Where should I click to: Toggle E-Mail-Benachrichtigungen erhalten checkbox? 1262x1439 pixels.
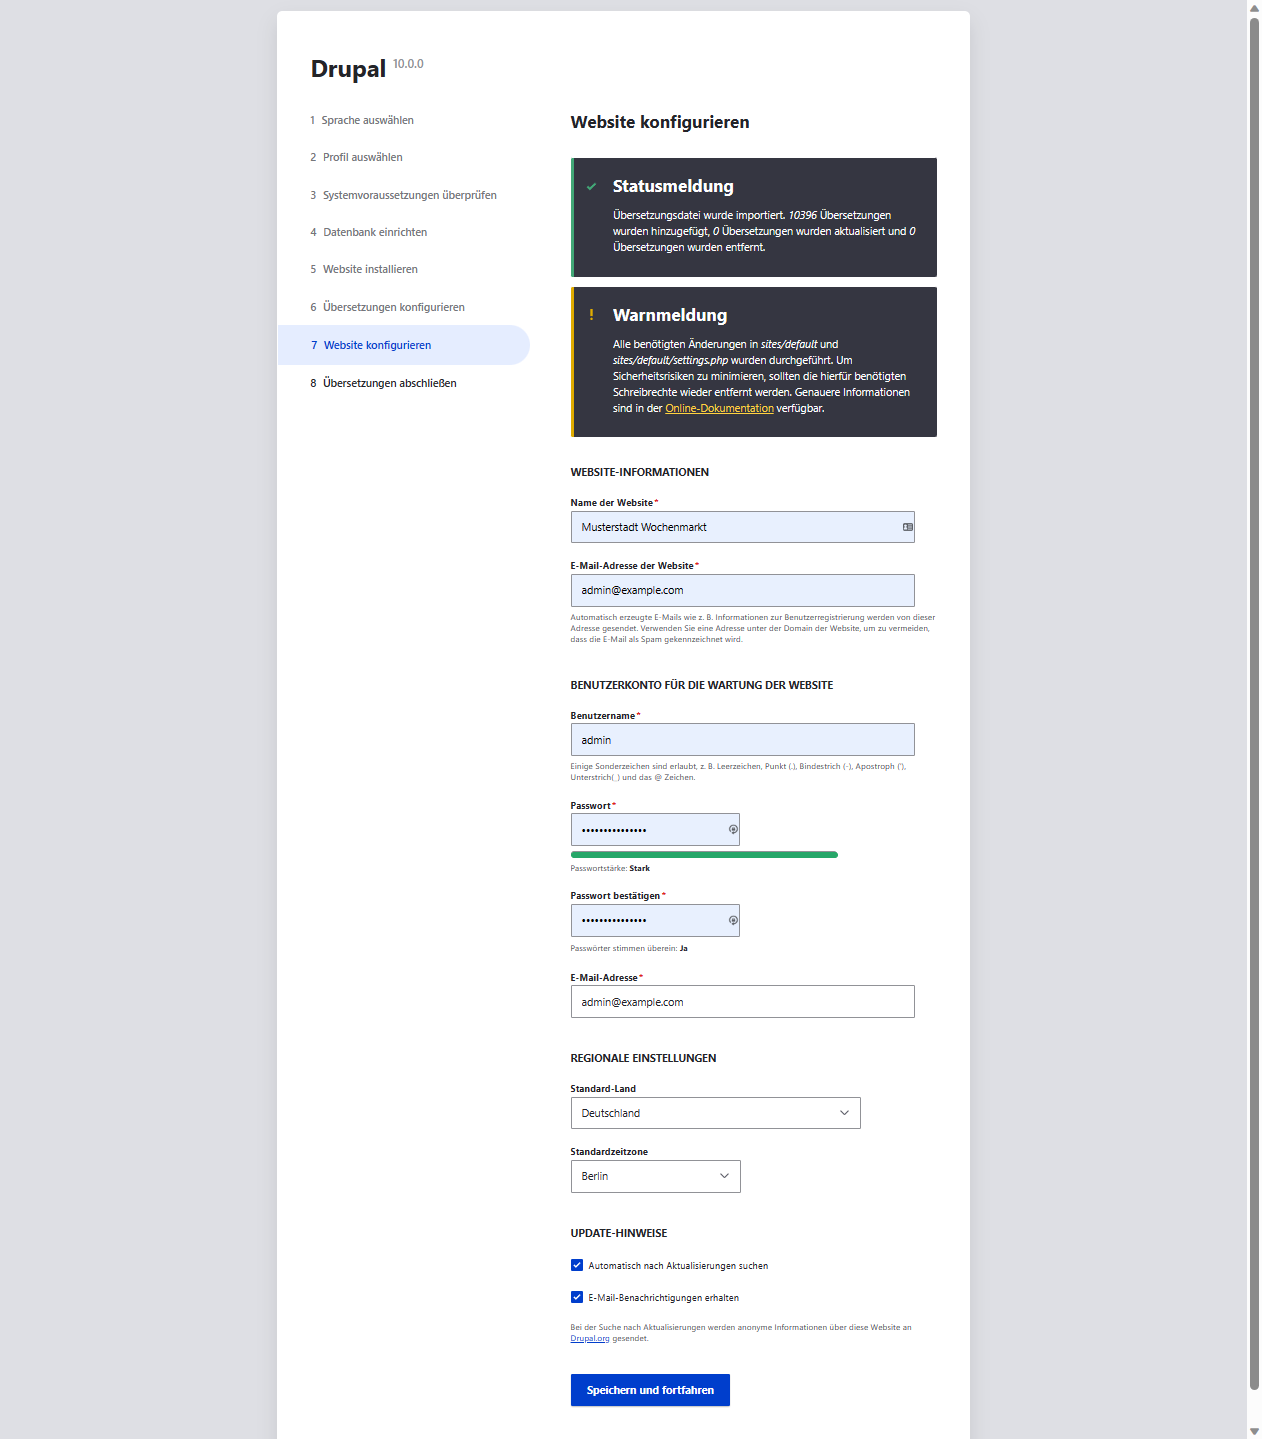pyautogui.click(x=577, y=1297)
